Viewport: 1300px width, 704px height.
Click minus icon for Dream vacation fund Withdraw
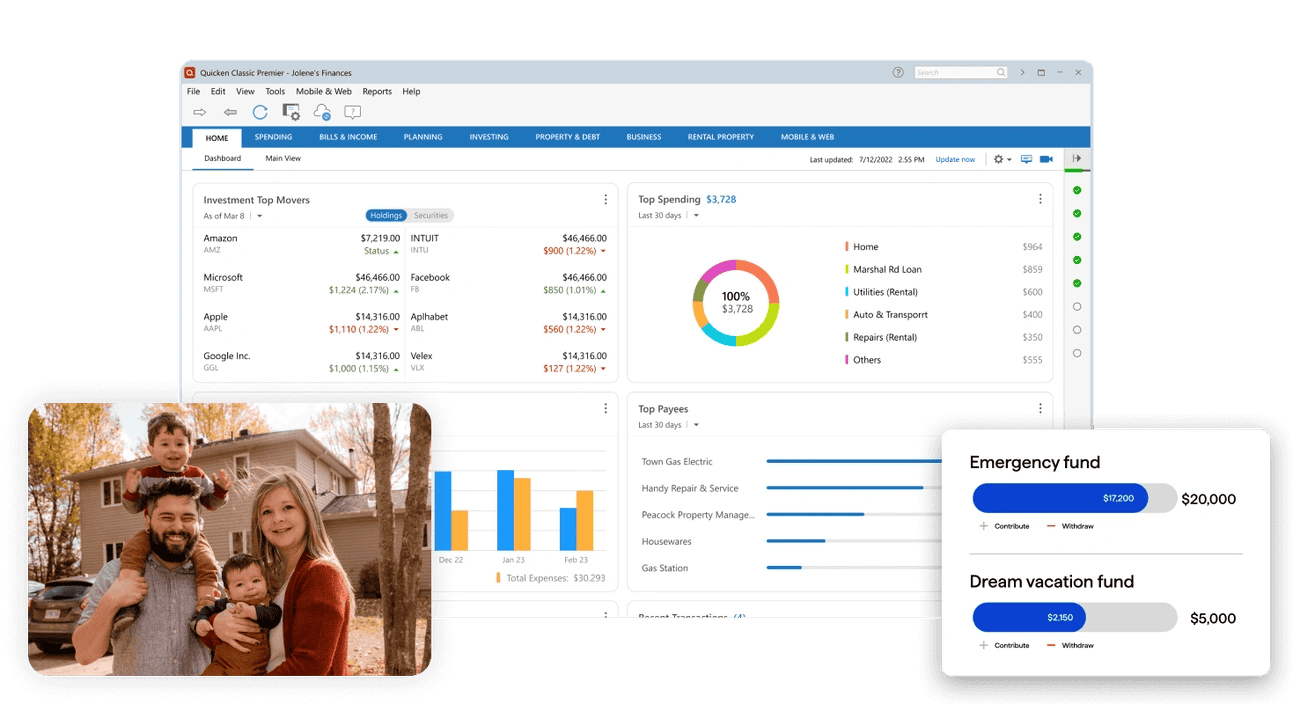[1051, 645]
